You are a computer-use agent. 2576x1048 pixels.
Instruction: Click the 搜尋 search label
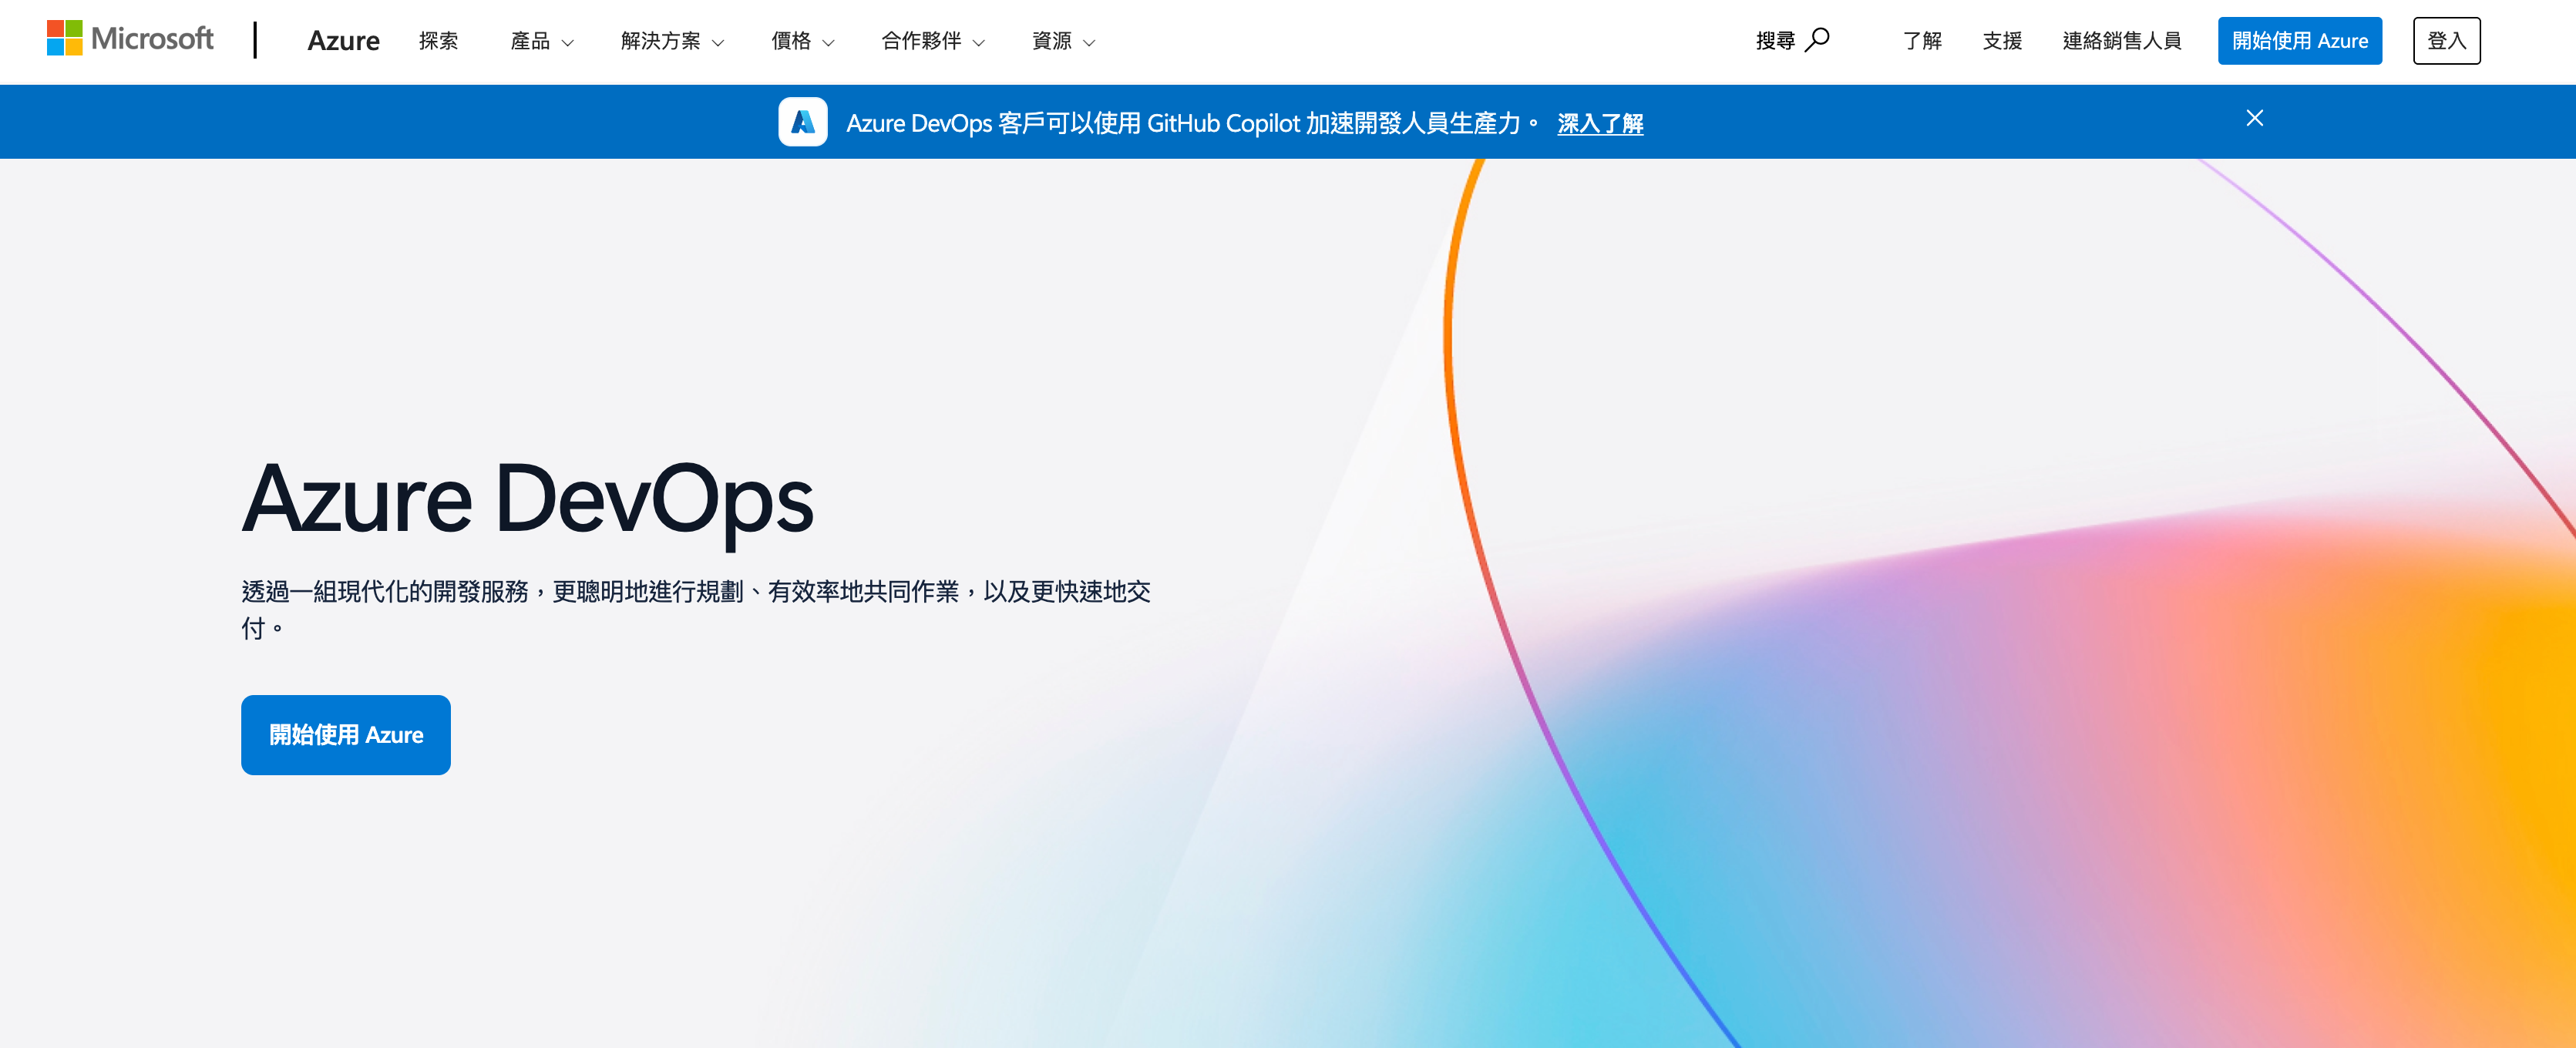(x=1775, y=41)
